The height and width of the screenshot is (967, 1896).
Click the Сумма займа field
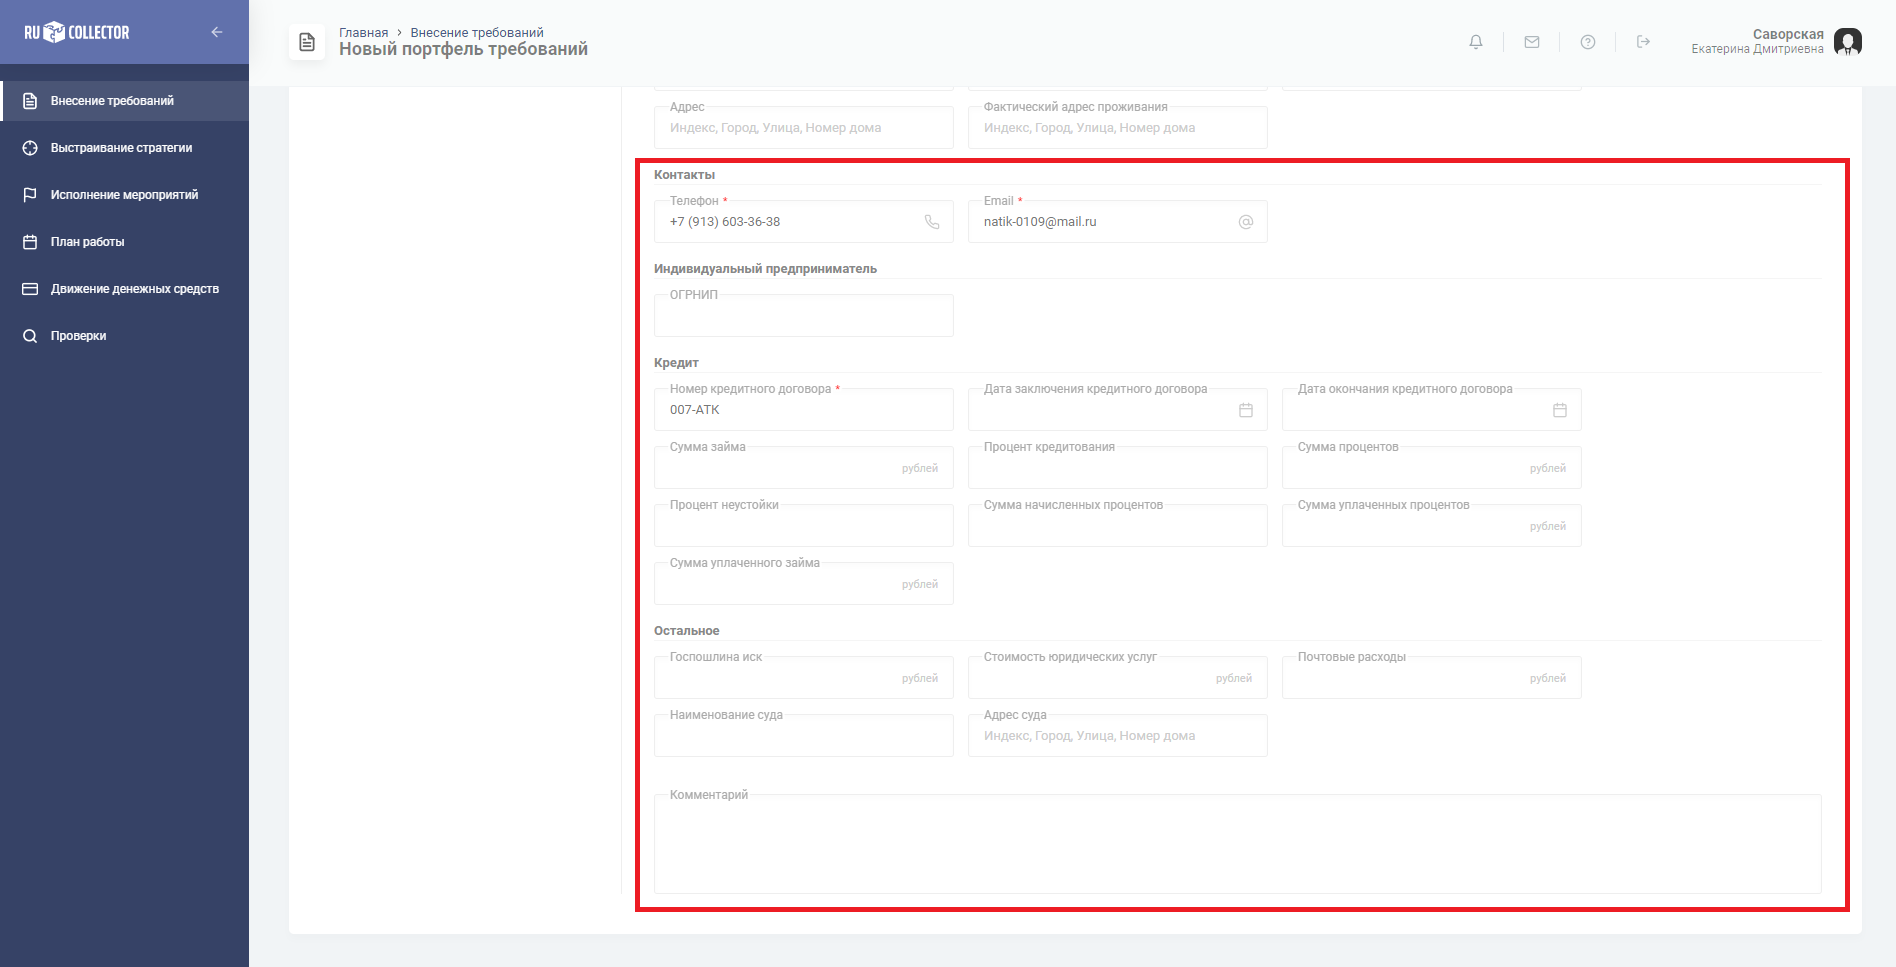(804, 467)
